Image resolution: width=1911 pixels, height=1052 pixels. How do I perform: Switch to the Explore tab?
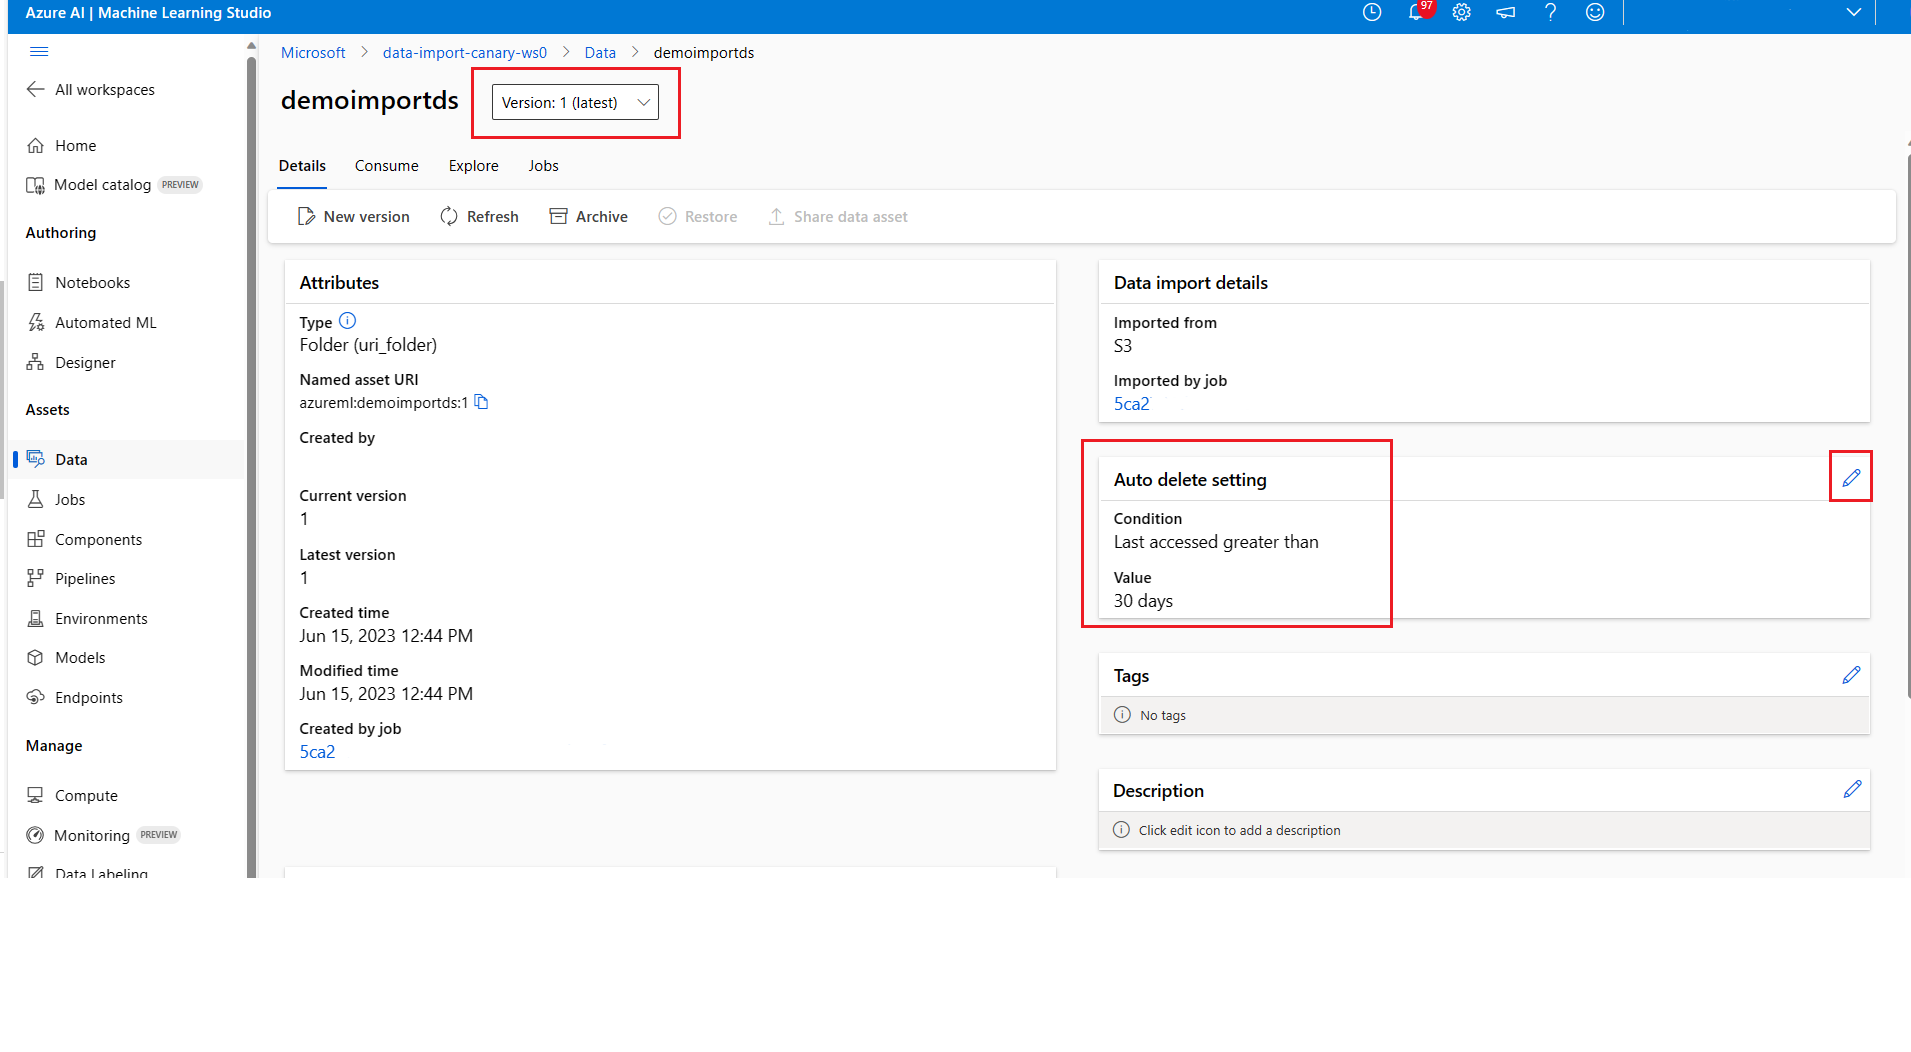coord(473,166)
